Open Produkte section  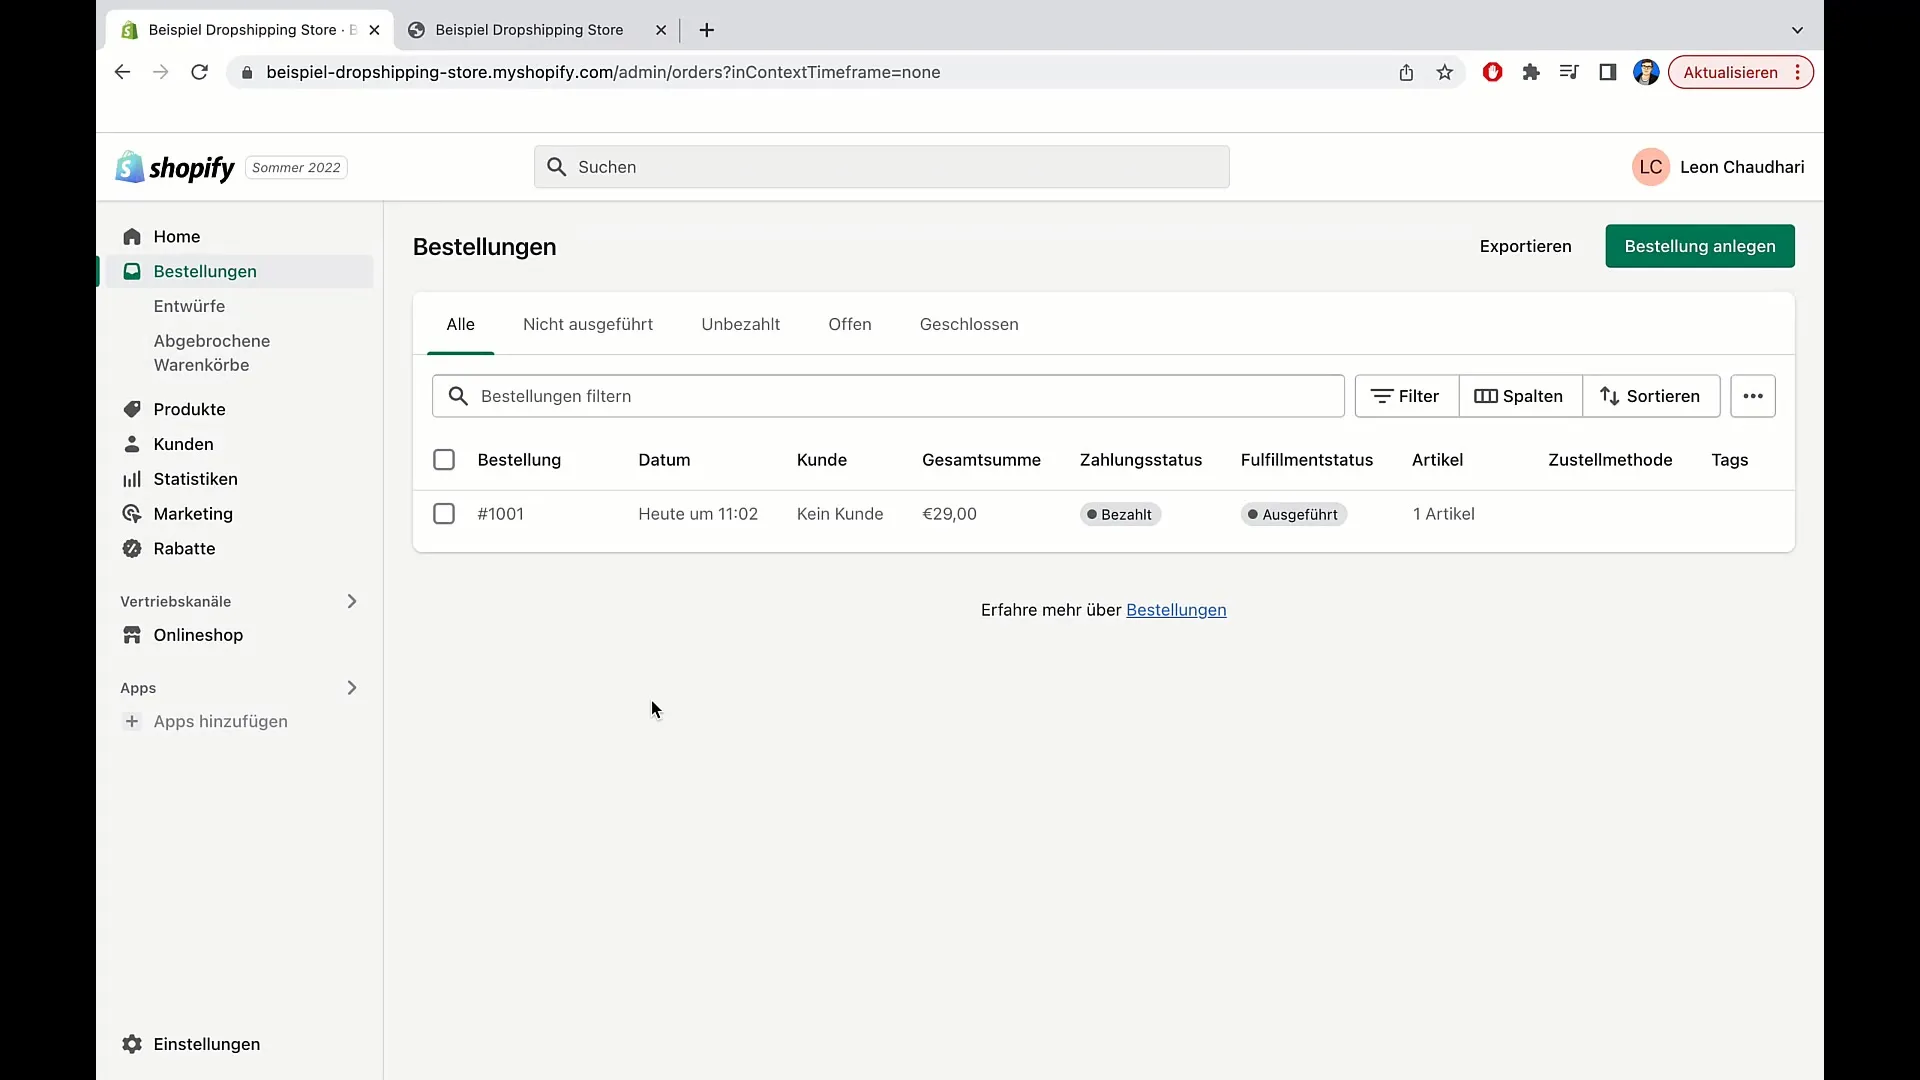click(x=189, y=409)
